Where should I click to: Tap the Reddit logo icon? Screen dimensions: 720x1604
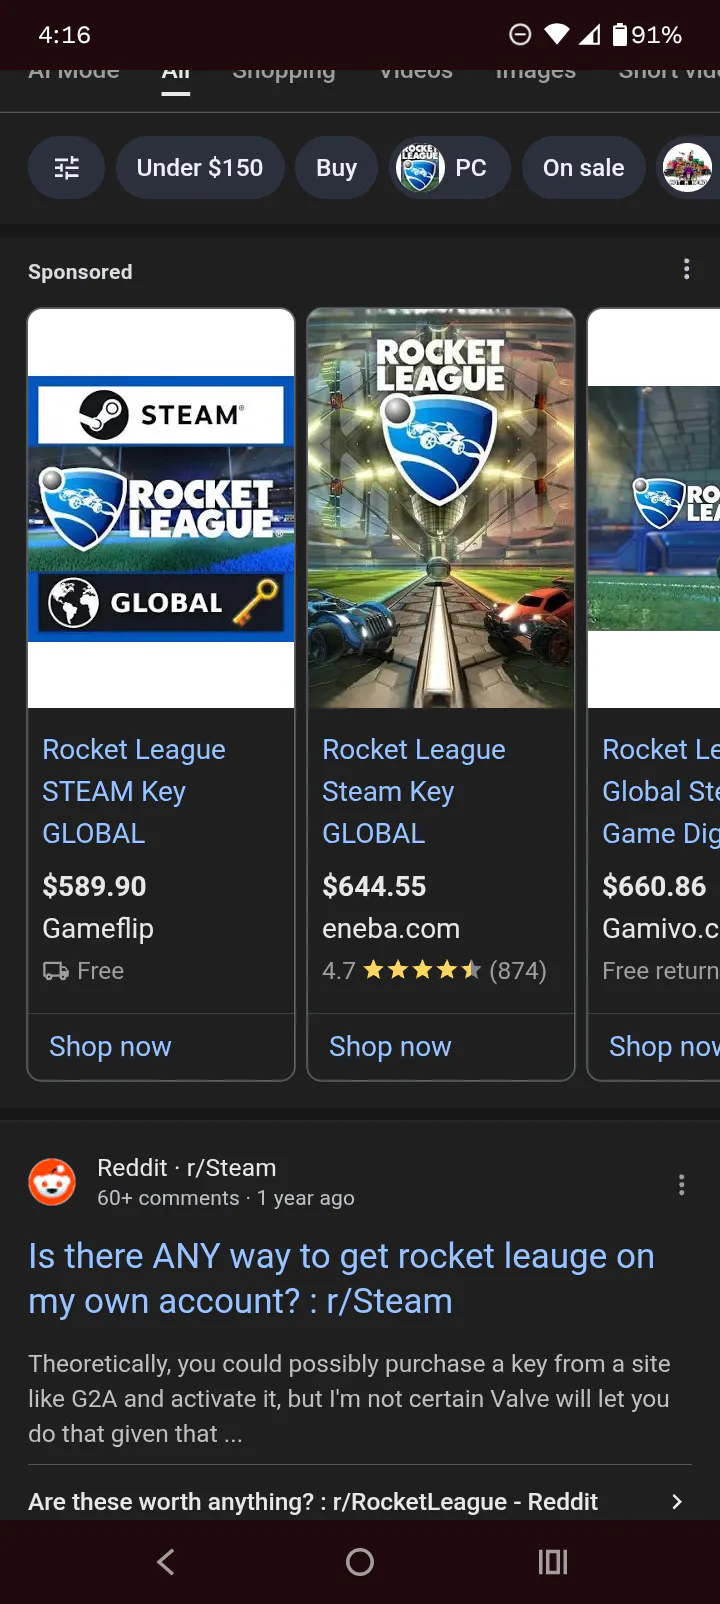point(52,1183)
